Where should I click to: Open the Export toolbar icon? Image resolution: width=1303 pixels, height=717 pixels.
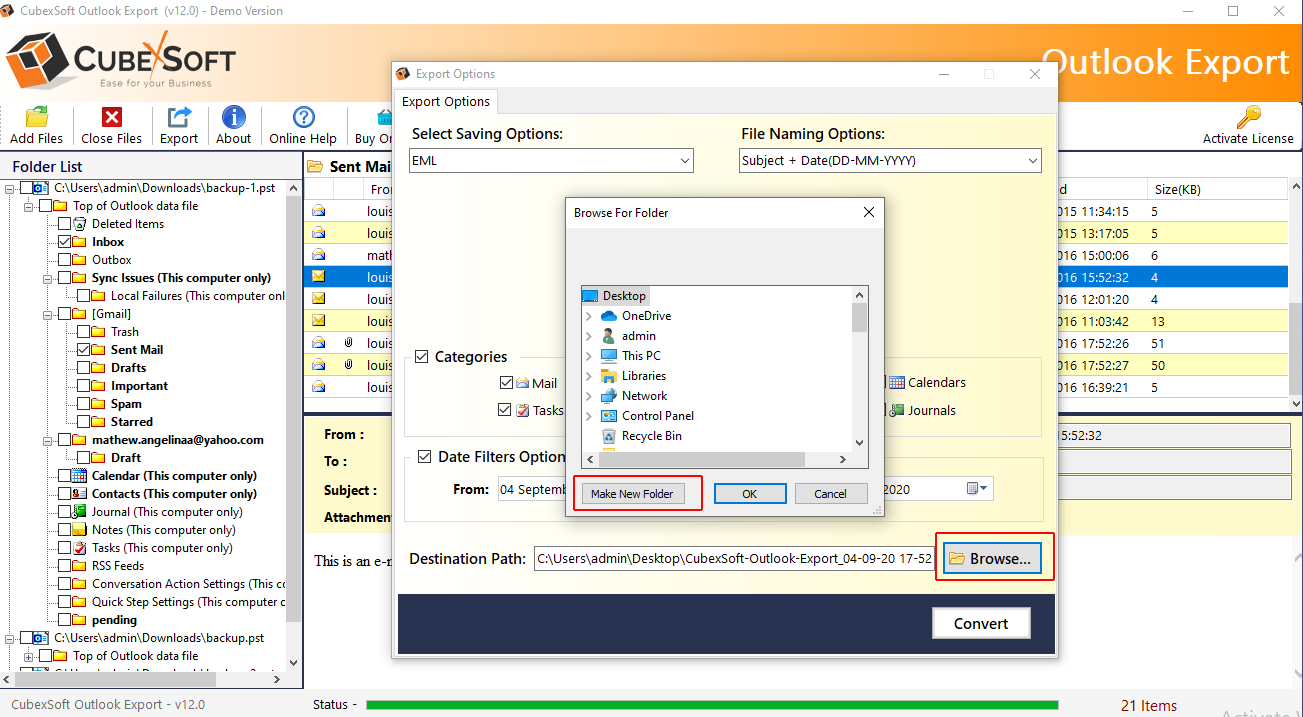[179, 118]
